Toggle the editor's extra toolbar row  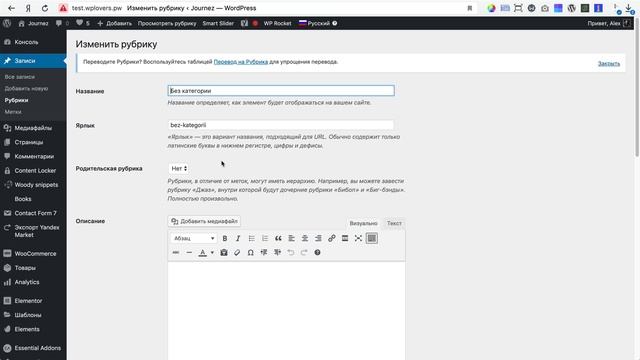[372, 238]
